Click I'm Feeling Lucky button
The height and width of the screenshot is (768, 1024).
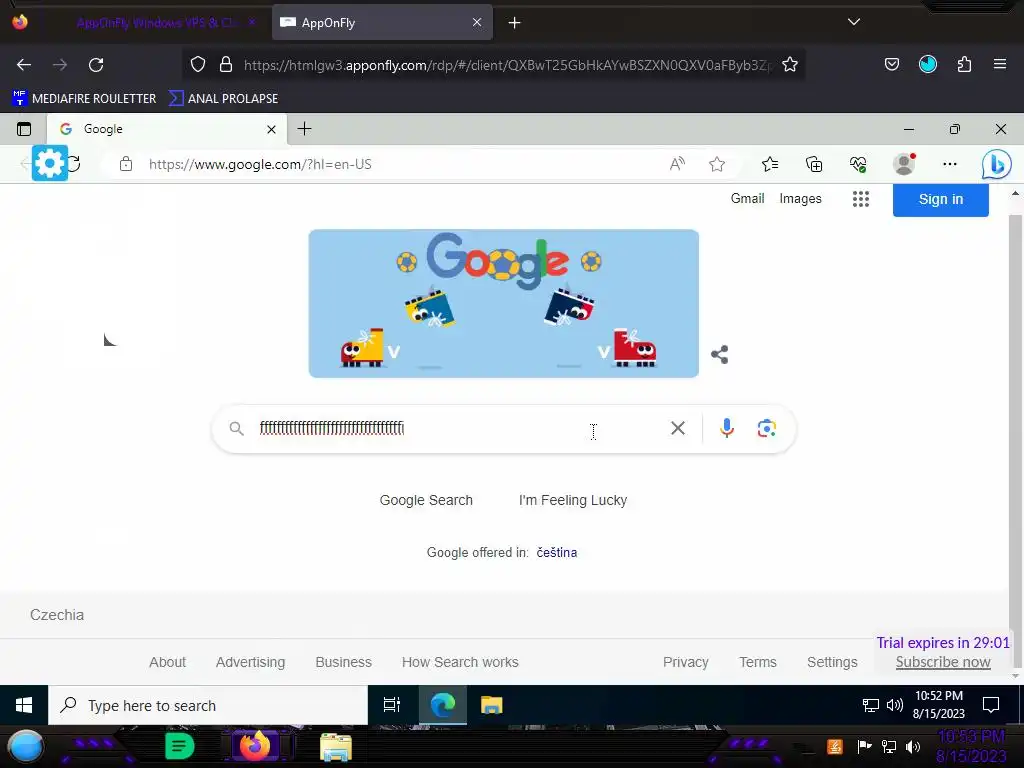coord(573,500)
